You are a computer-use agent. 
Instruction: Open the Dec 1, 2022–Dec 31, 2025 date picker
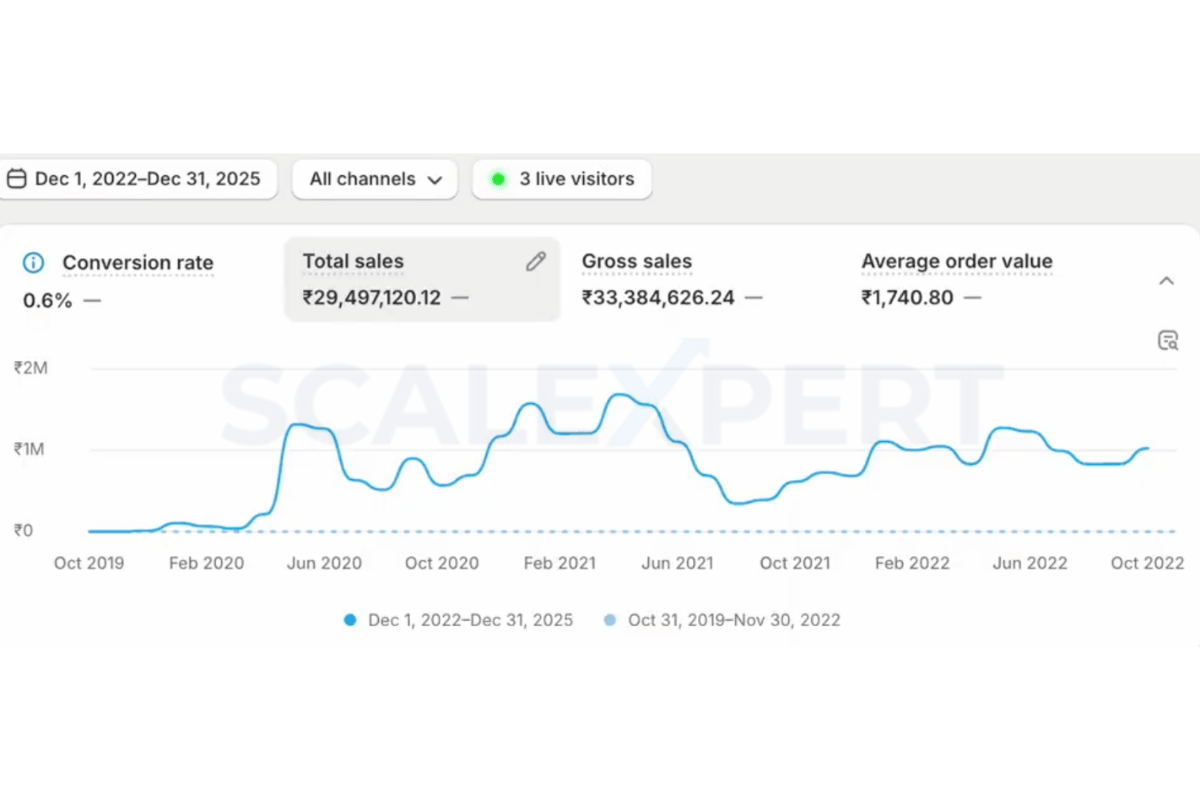coord(137,179)
